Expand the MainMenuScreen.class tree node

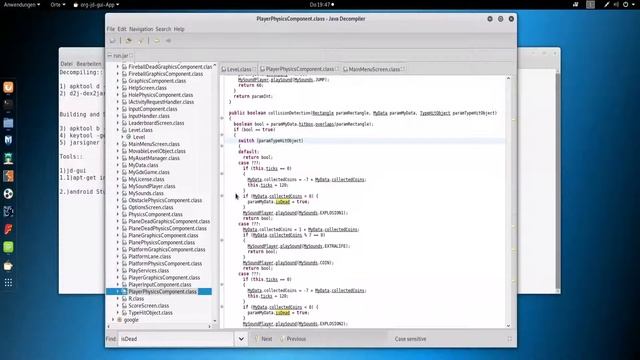(118, 144)
